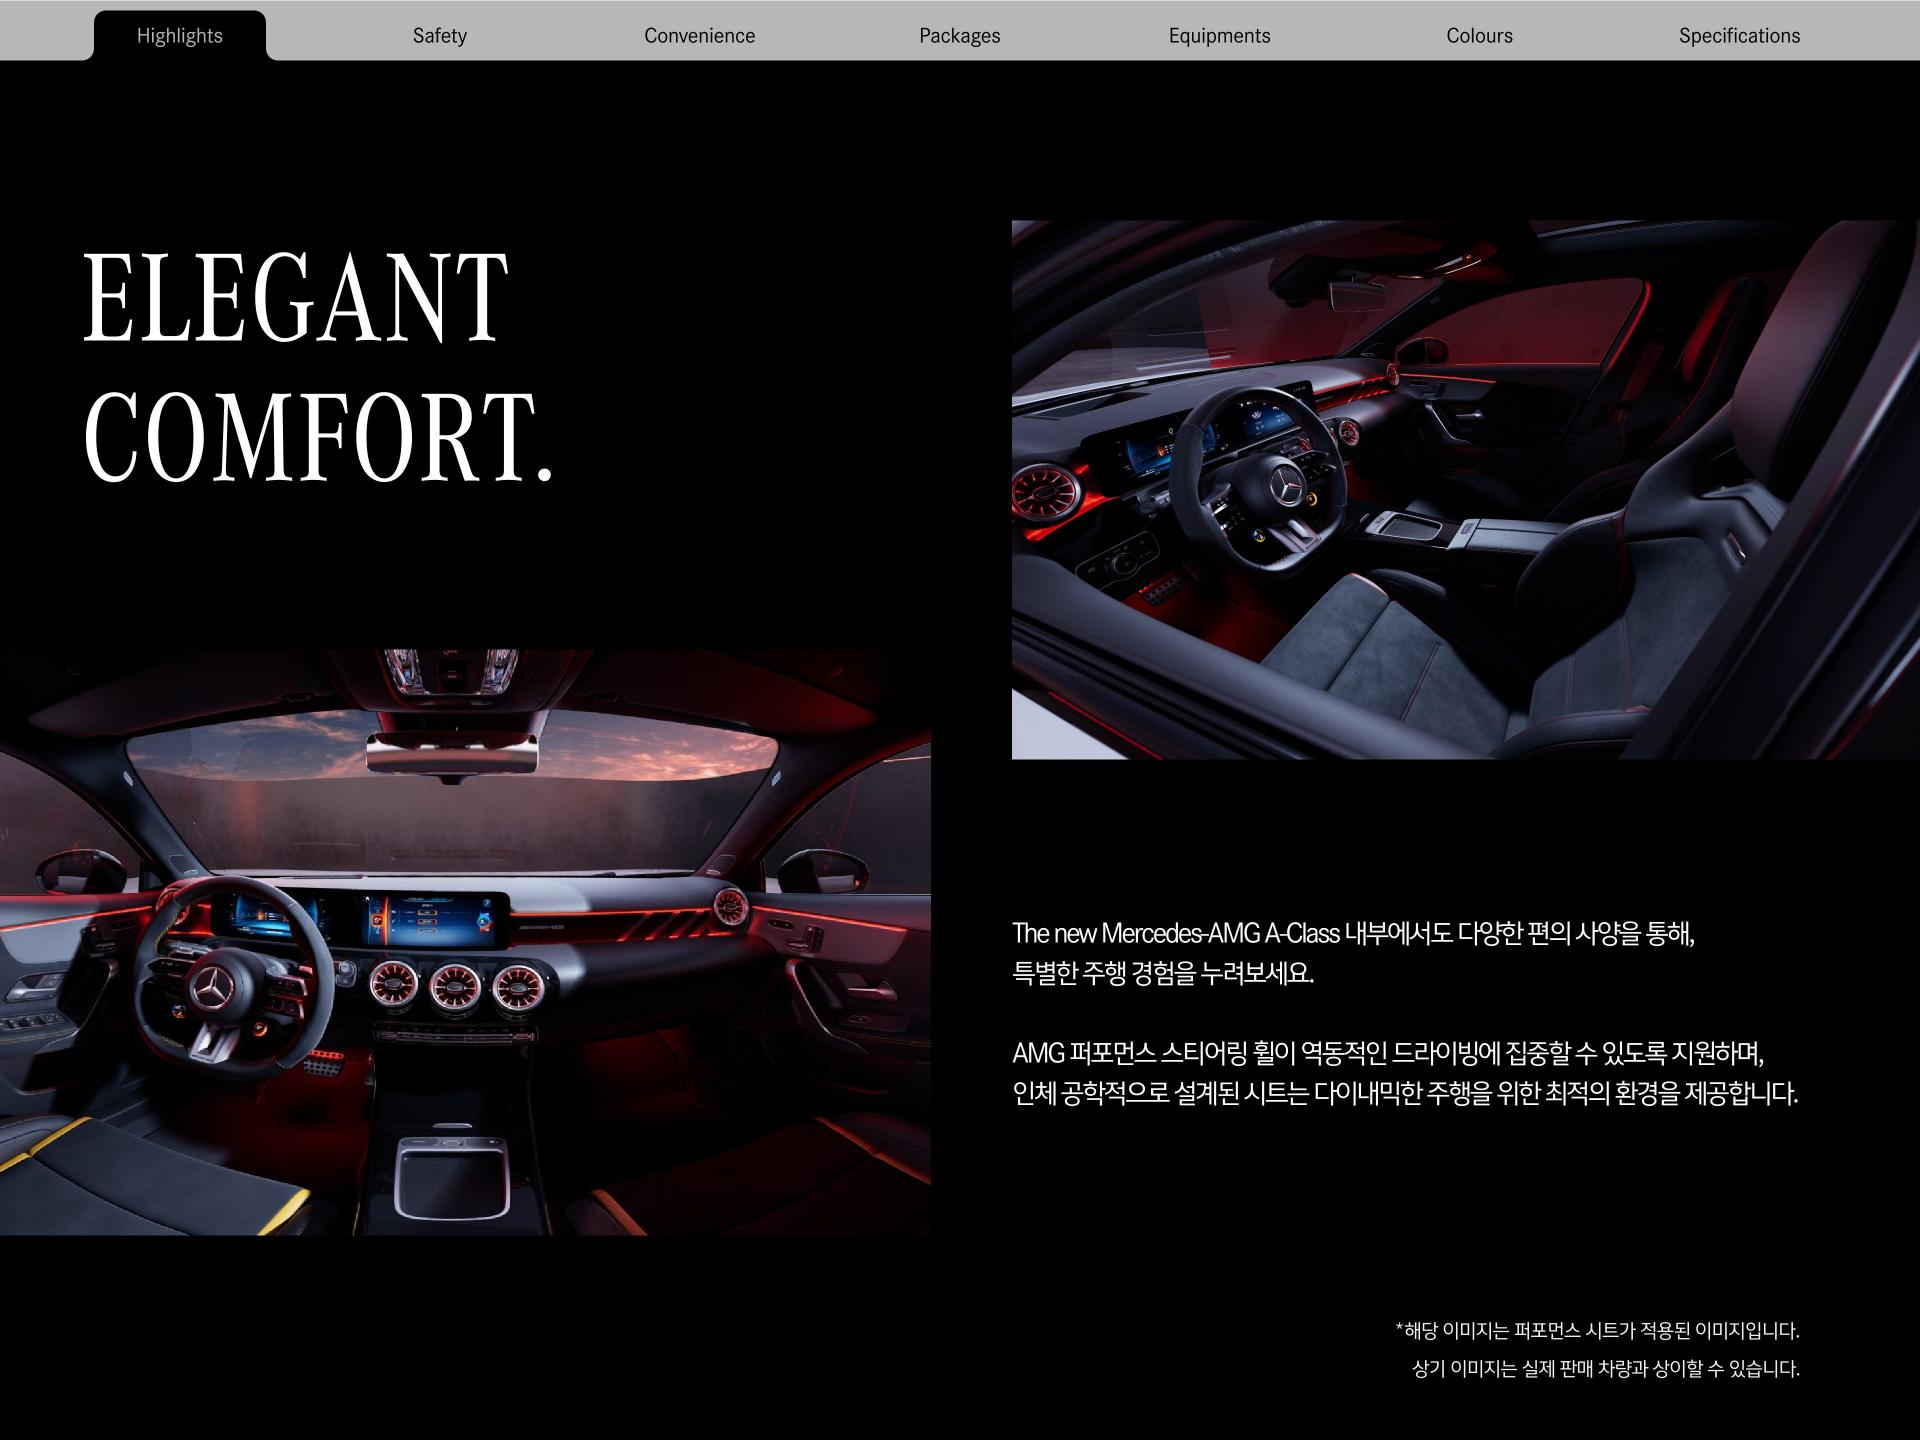Click the paragraph starting 'AMG 퍼포먼스 스티어링 휠이'
Image resolution: width=1920 pixels, height=1440 pixels.
pyautogui.click(x=1405, y=1073)
